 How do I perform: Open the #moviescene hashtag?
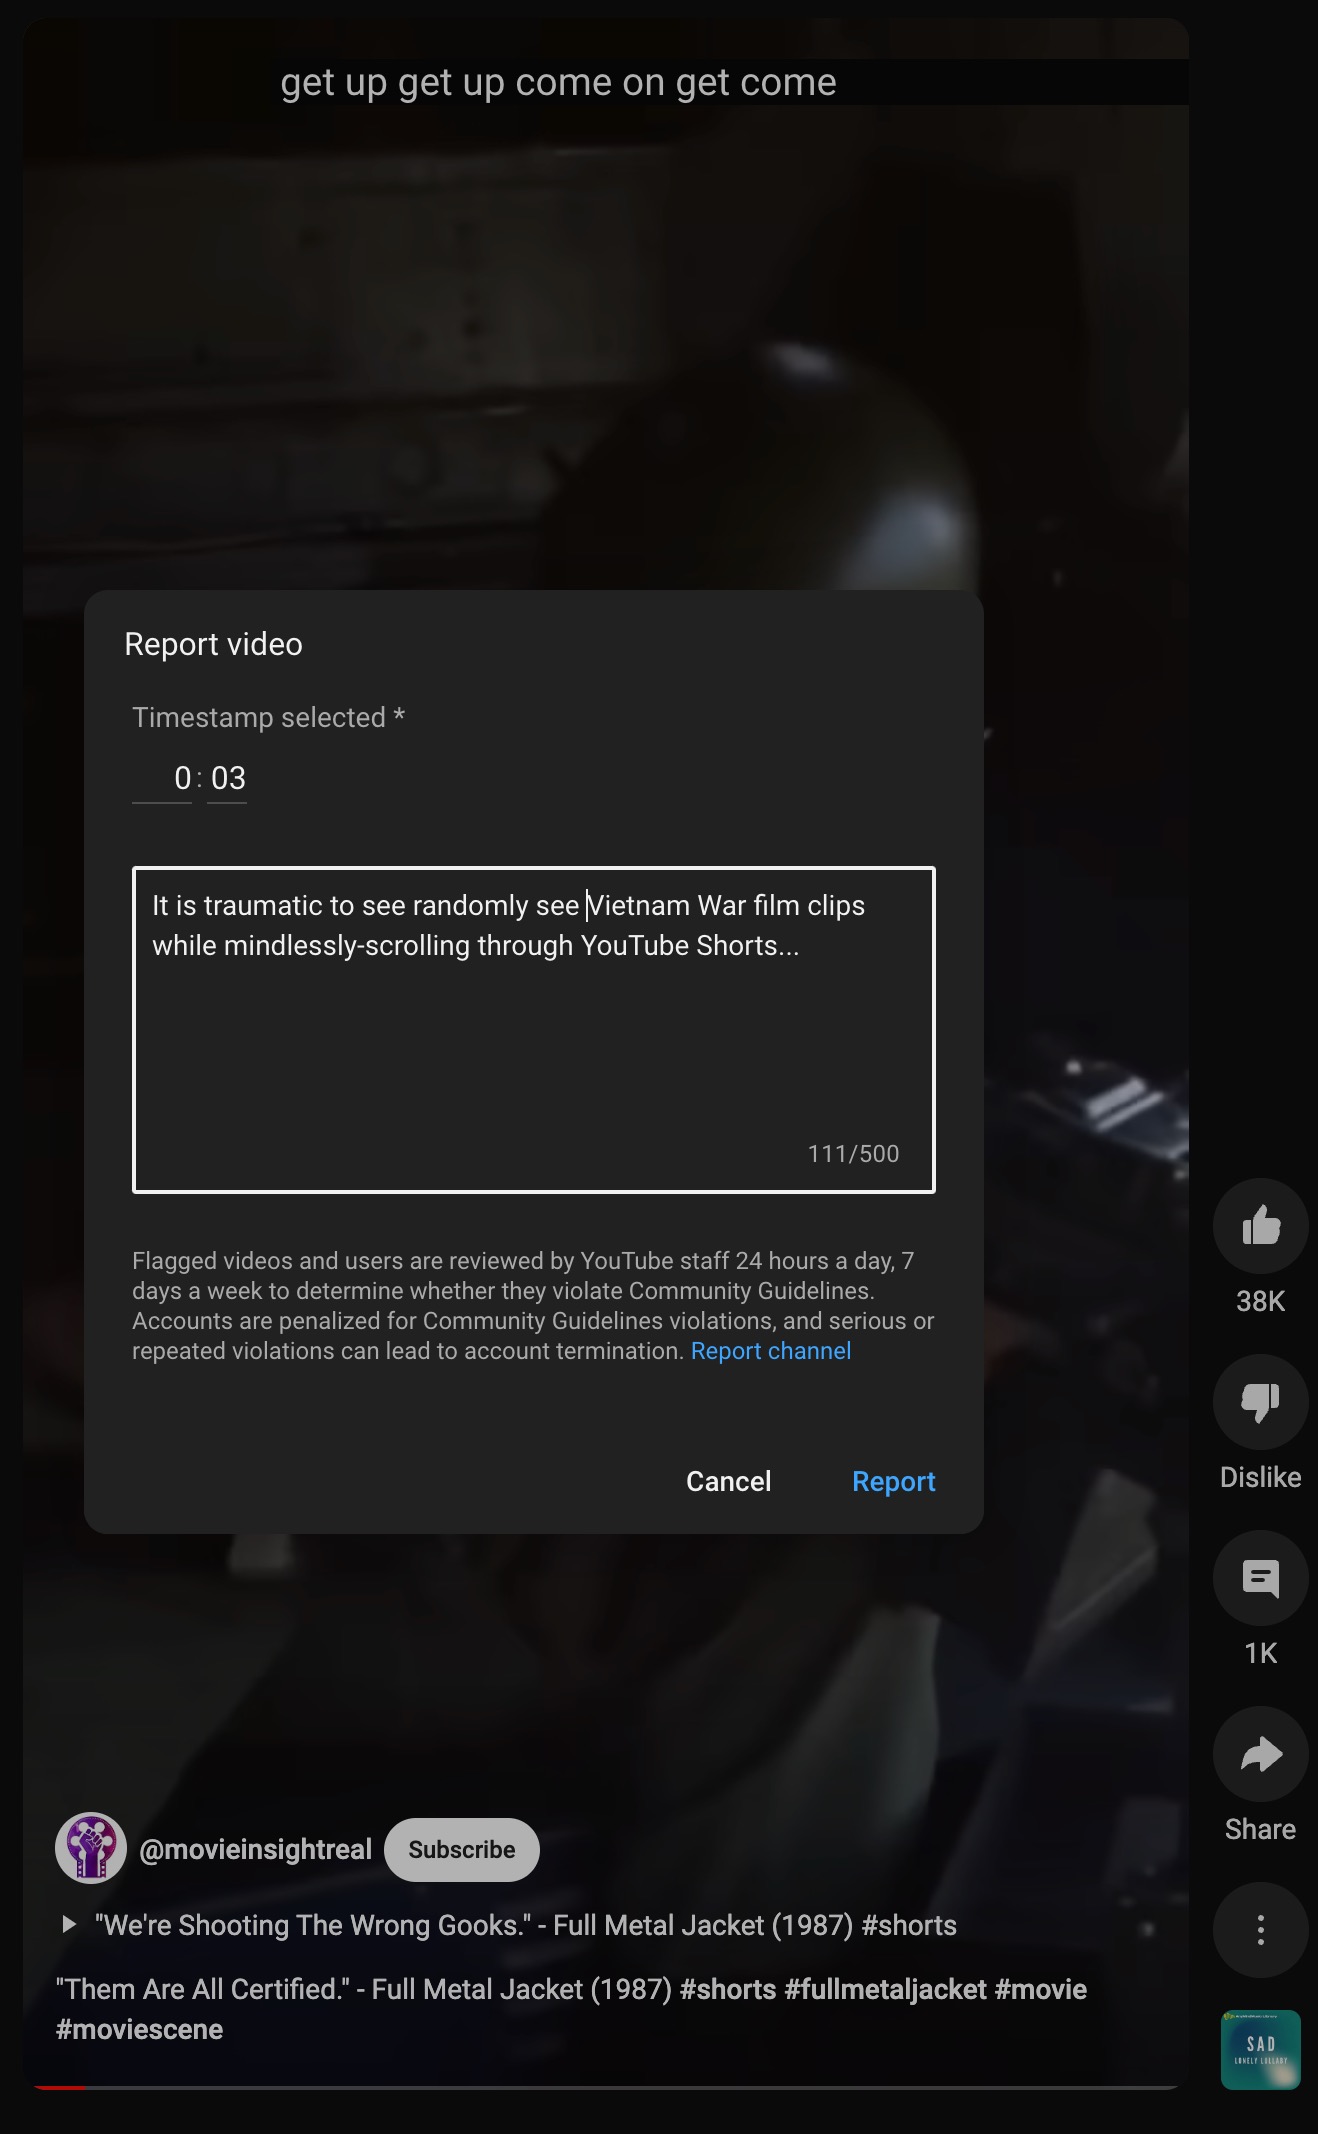click(x=140, y=2029)
